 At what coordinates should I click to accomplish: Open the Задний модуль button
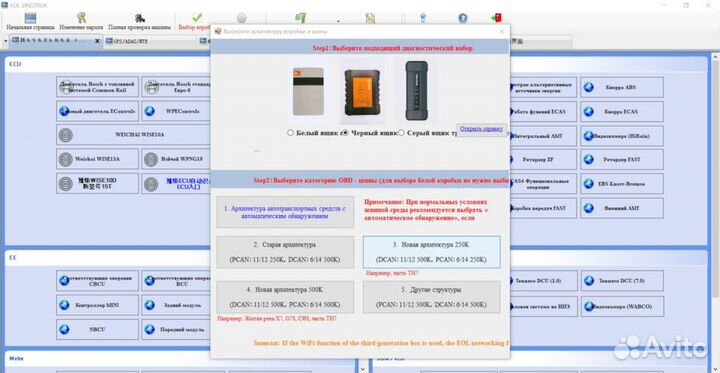[176, 305]
